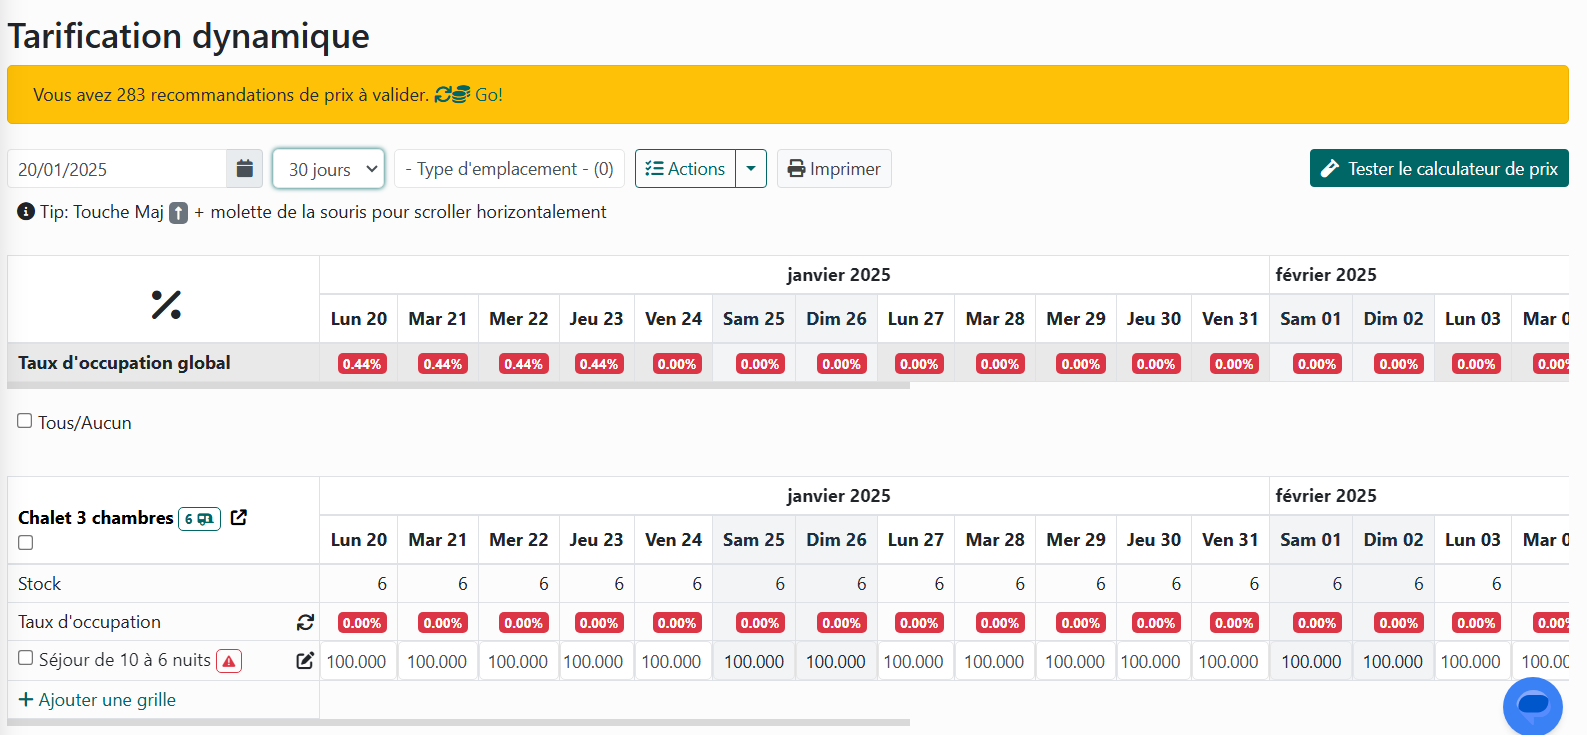Viewport: 1587px width, 735px height.
Task: Toggle the Tous/Aucun checkbox
Action: (25, 421)
